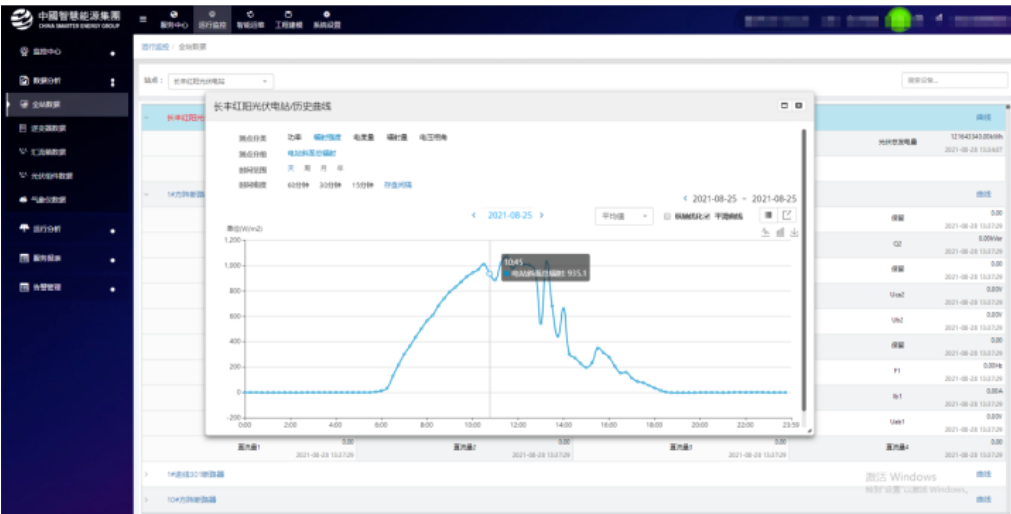The height and width of the screenshot is (514, 1011).
Task: Open 运行监控 in the top navigation
Action: coord(212,19)
